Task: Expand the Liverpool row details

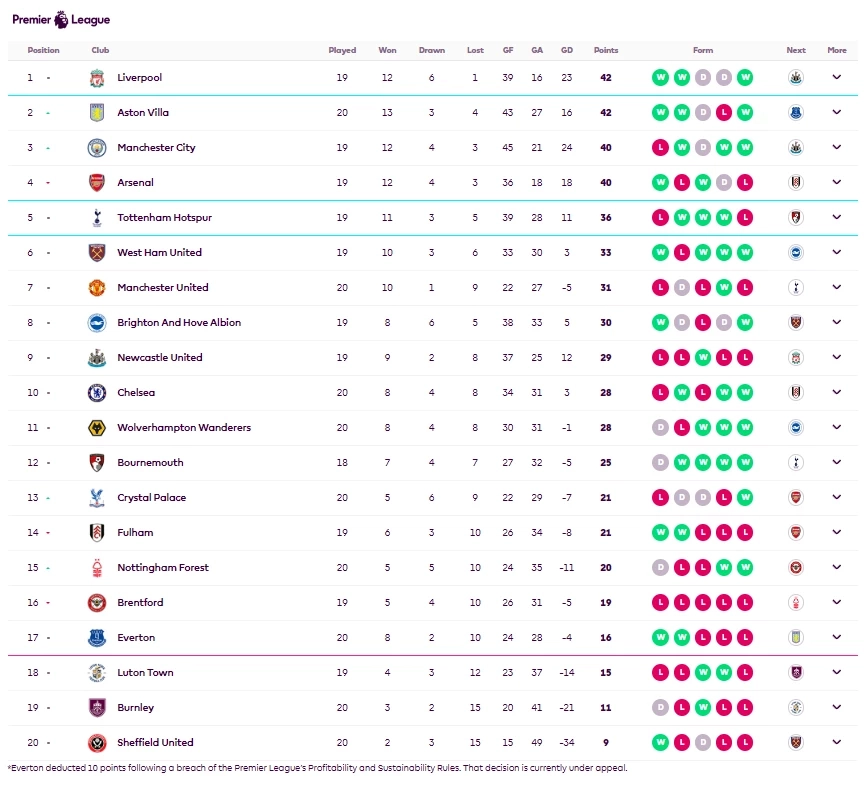Action: tap(837, 78)
